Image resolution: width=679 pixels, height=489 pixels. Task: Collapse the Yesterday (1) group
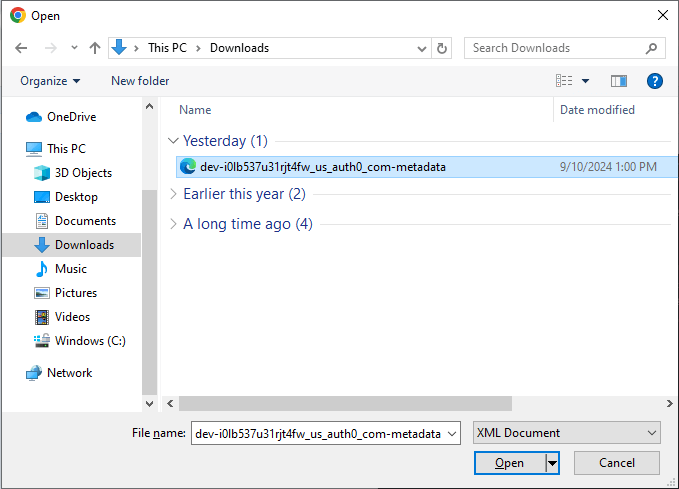174,141
